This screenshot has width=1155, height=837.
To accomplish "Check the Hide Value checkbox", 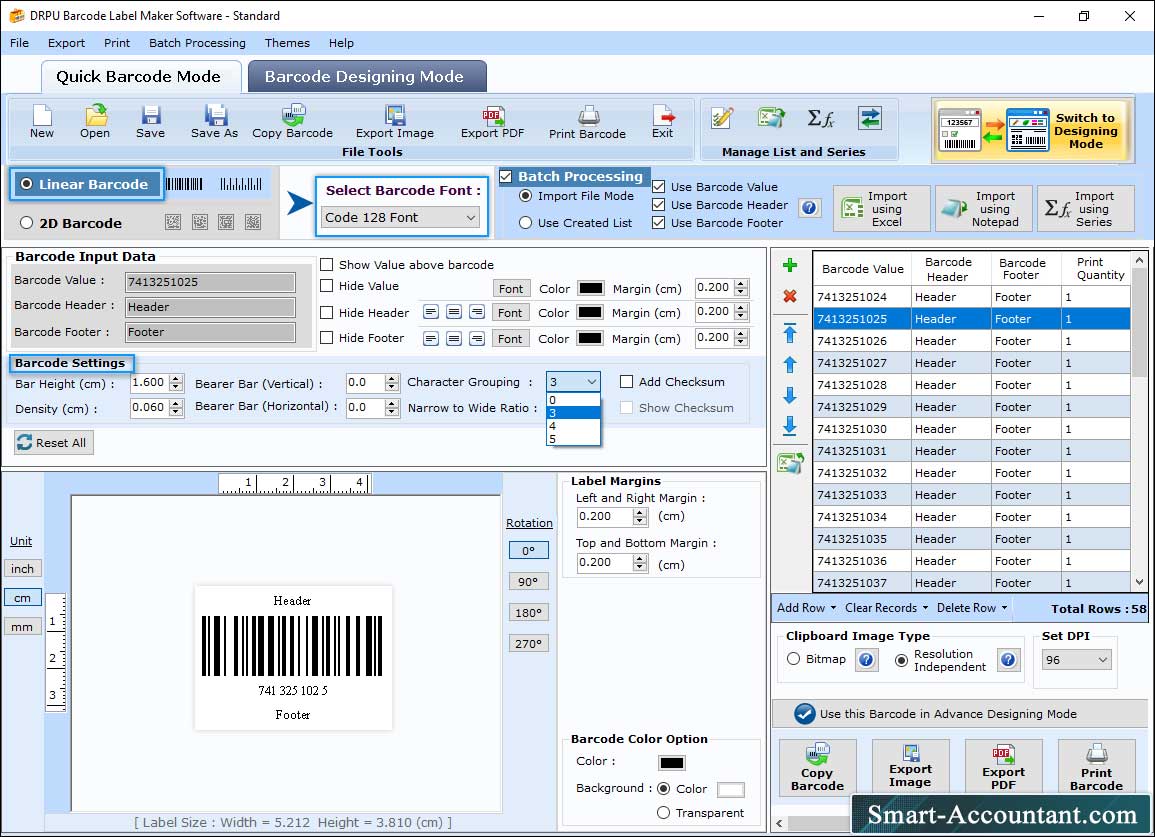I will tap(326, 286).
